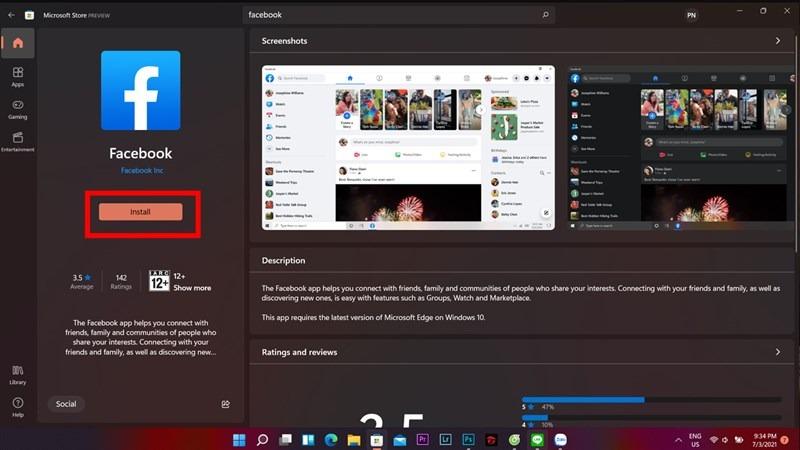Screen dimensions: 800x450
Task: Open the Mail app from the taskbar
Action: [x=399, y=440]
